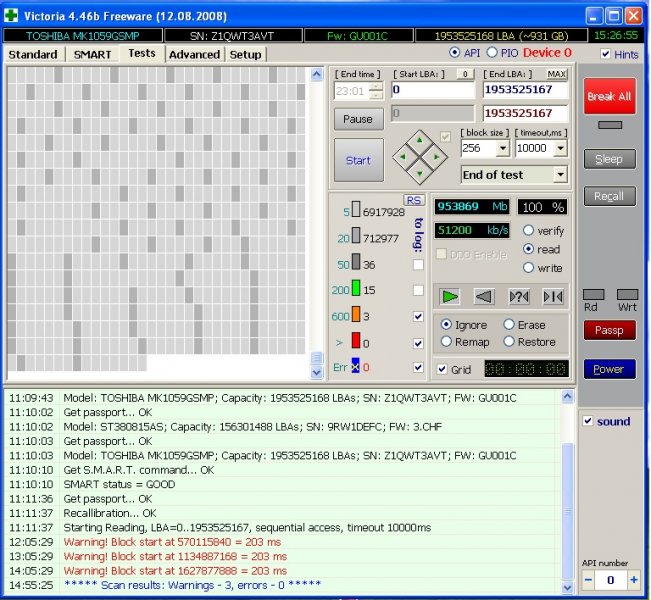The width and height of the screenshot is (651, 600).
Task: Disable the sound checkbox
Action: [588, 421]
